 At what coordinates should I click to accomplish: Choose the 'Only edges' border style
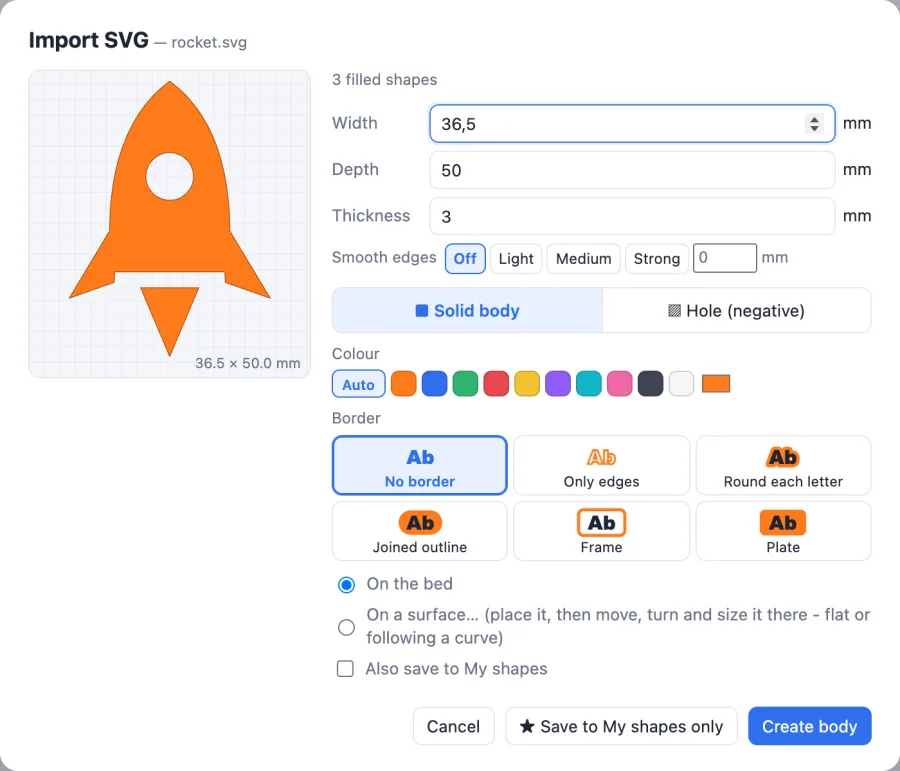[x=601, y=465]
